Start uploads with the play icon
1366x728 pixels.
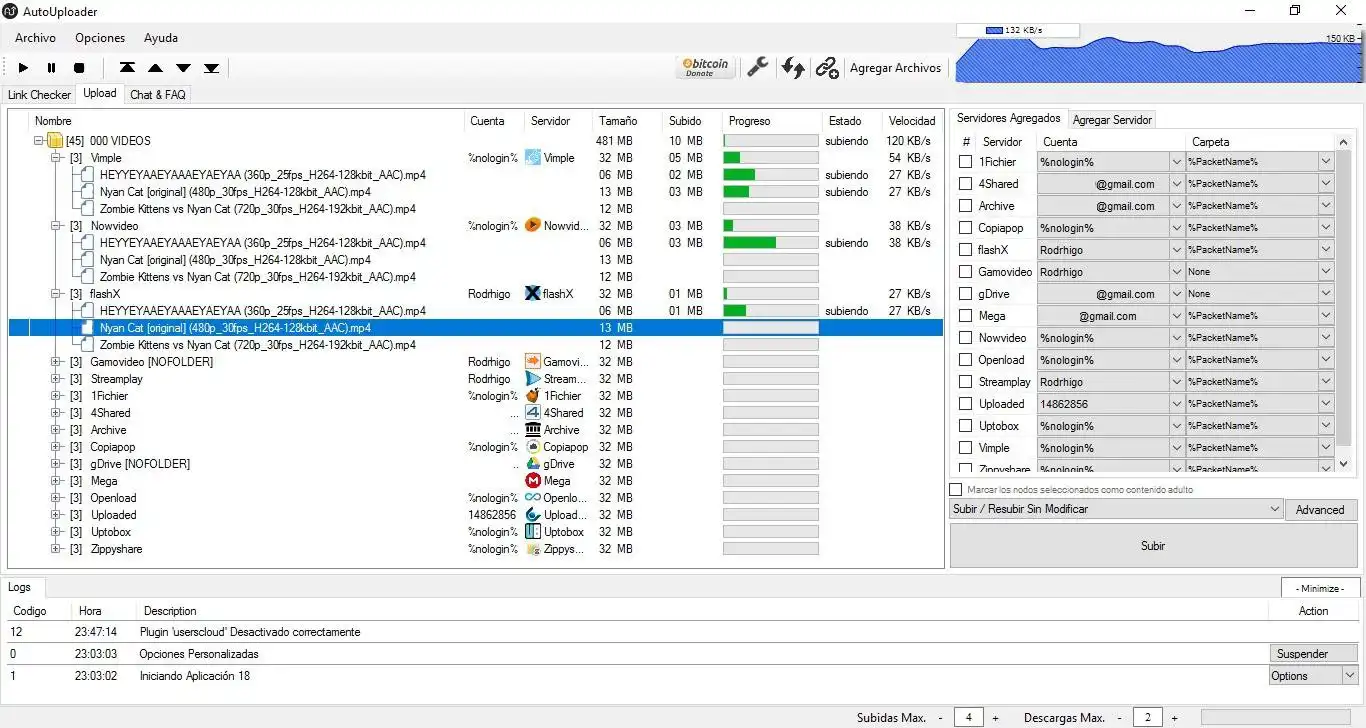[x=23, y=68]
